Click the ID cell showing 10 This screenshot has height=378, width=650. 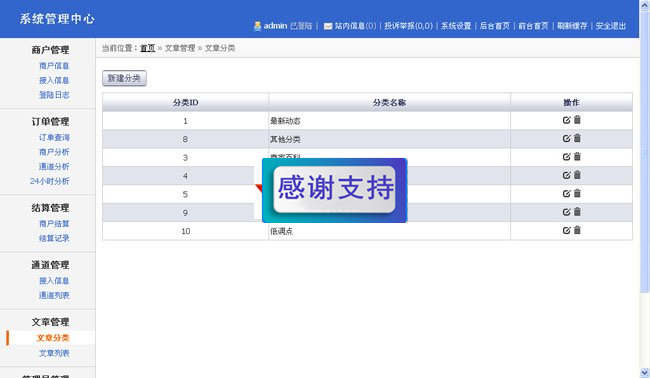pos(185,231)
